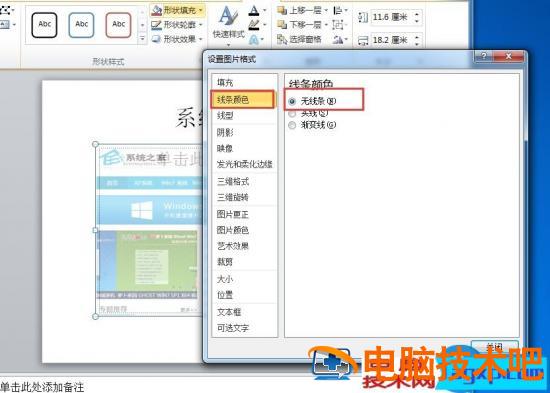Select the 渐变线 radio option
The width and height of the screenshot is (550, 393).
point(292,125)
